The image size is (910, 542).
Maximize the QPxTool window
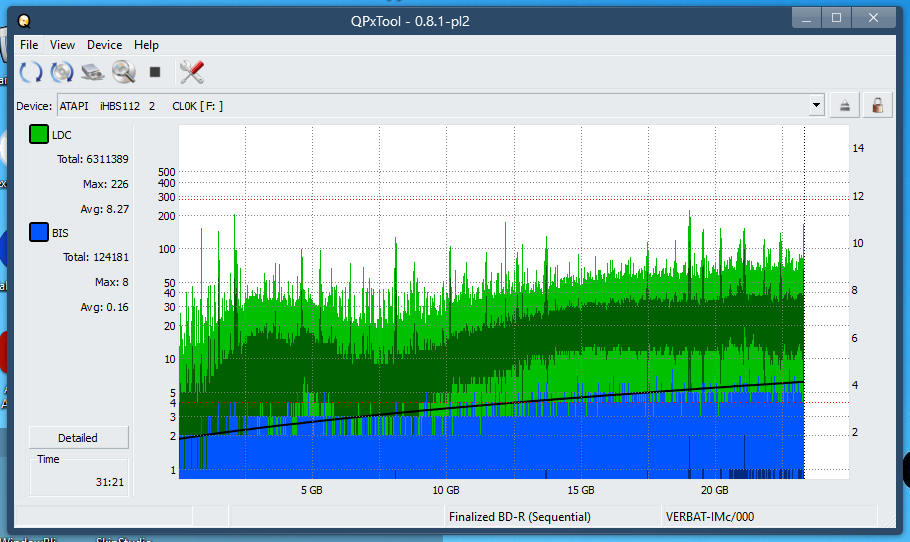[836, 17]
